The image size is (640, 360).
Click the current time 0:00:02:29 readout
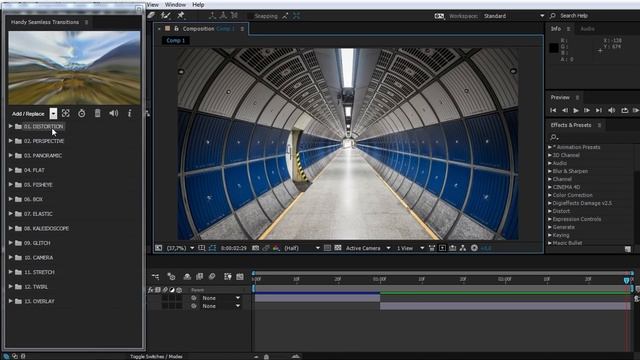tap(233, 248)
